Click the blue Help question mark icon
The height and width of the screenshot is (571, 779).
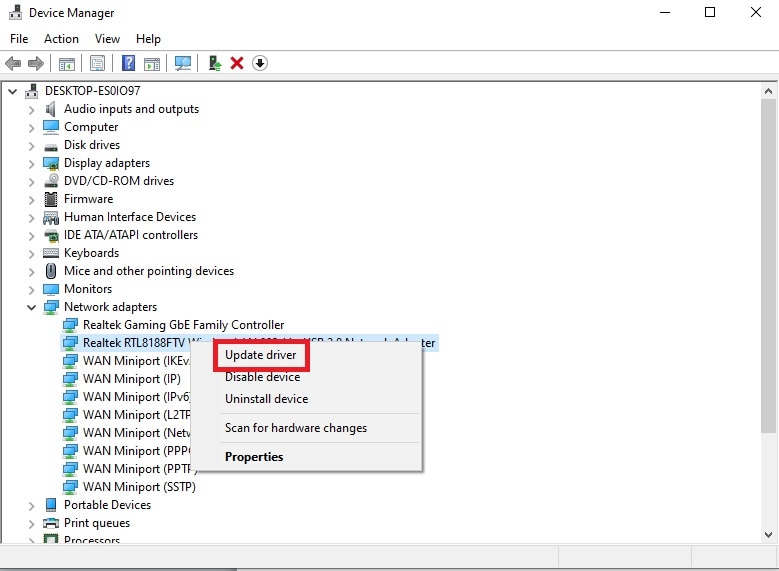pyautogui.click(x=129, y=63)
